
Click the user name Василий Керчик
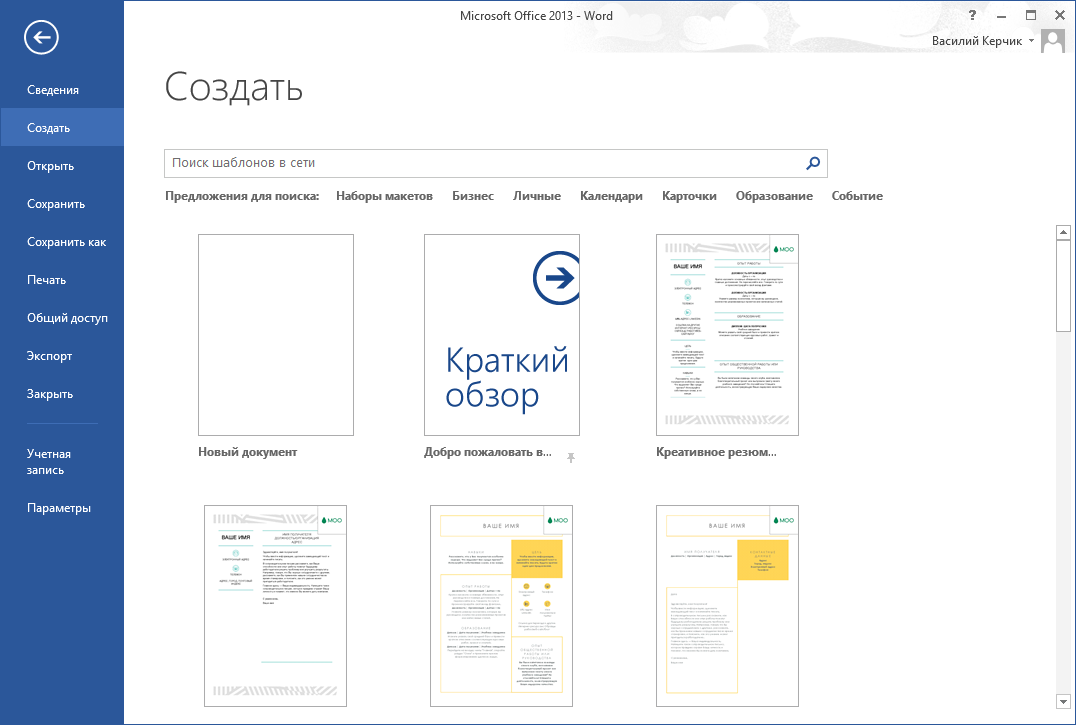[976, 40]
